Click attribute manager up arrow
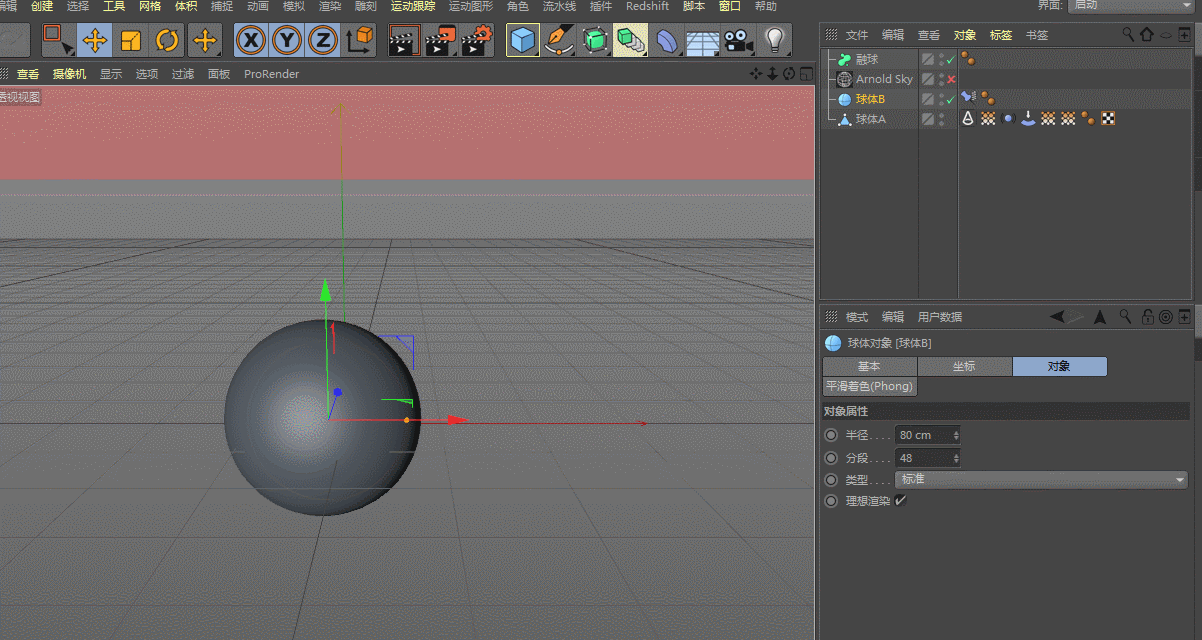Viewport: 1202px width, 640px height. point(1100,317)
